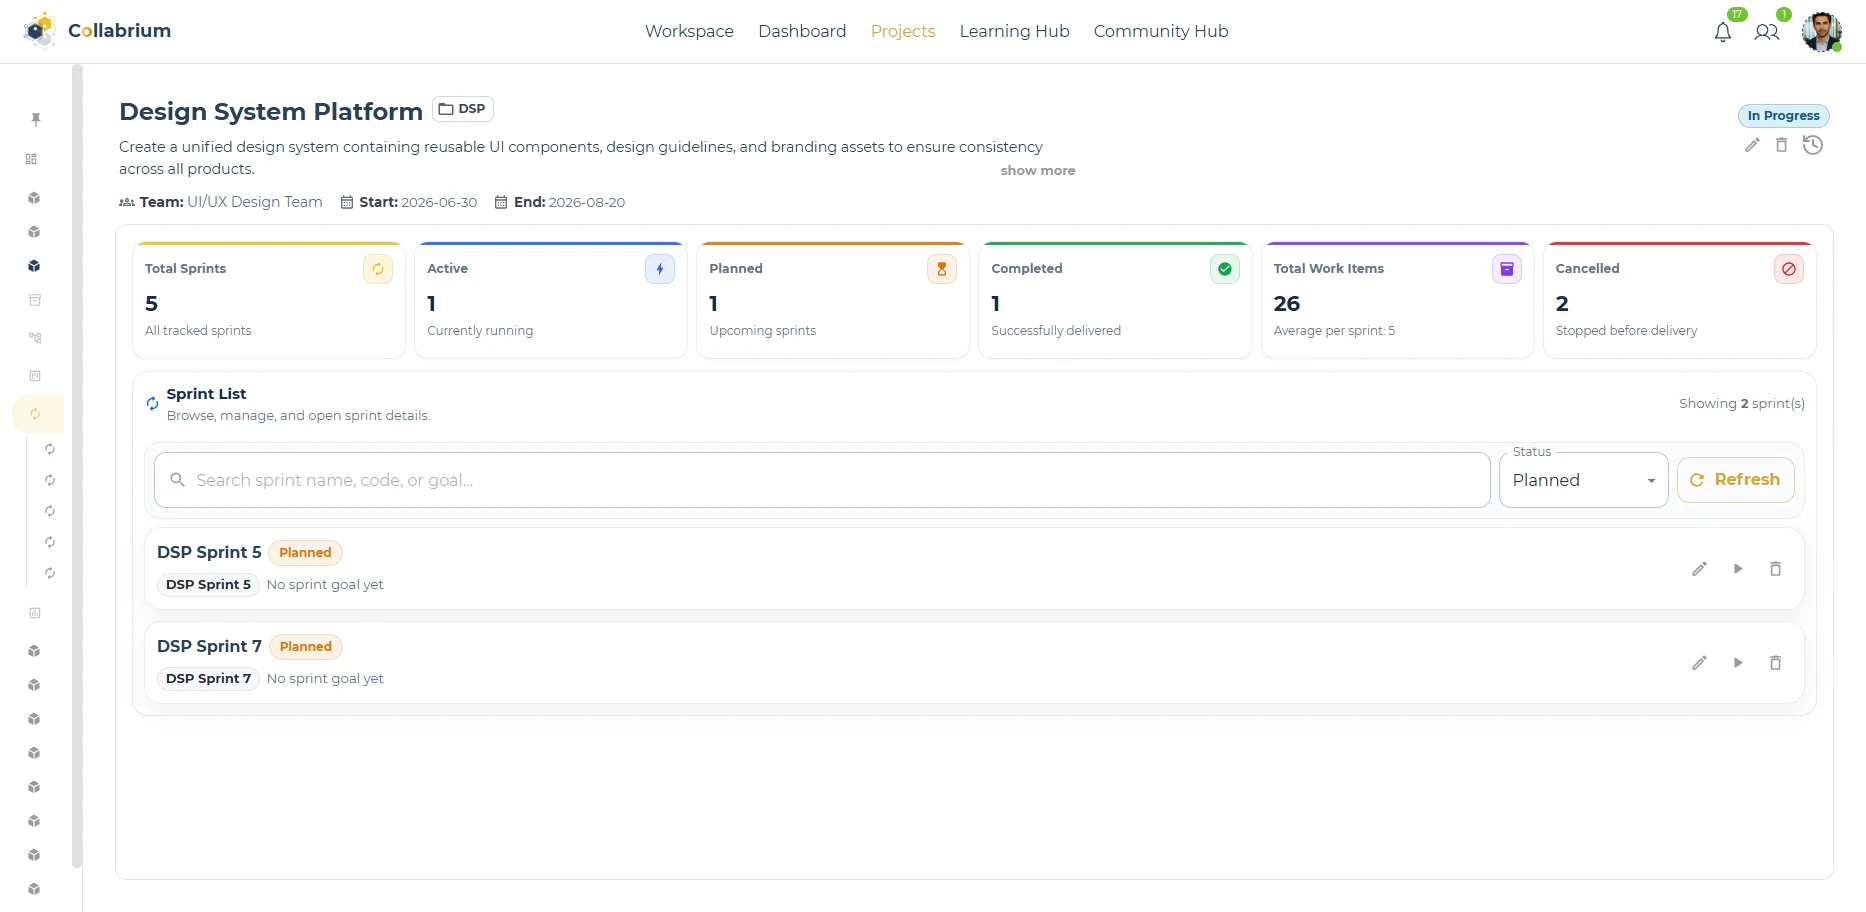Click the Active lightning bolt icon
The width and height of the screenshot is (1866, 912).
click(x=660, y=269)
